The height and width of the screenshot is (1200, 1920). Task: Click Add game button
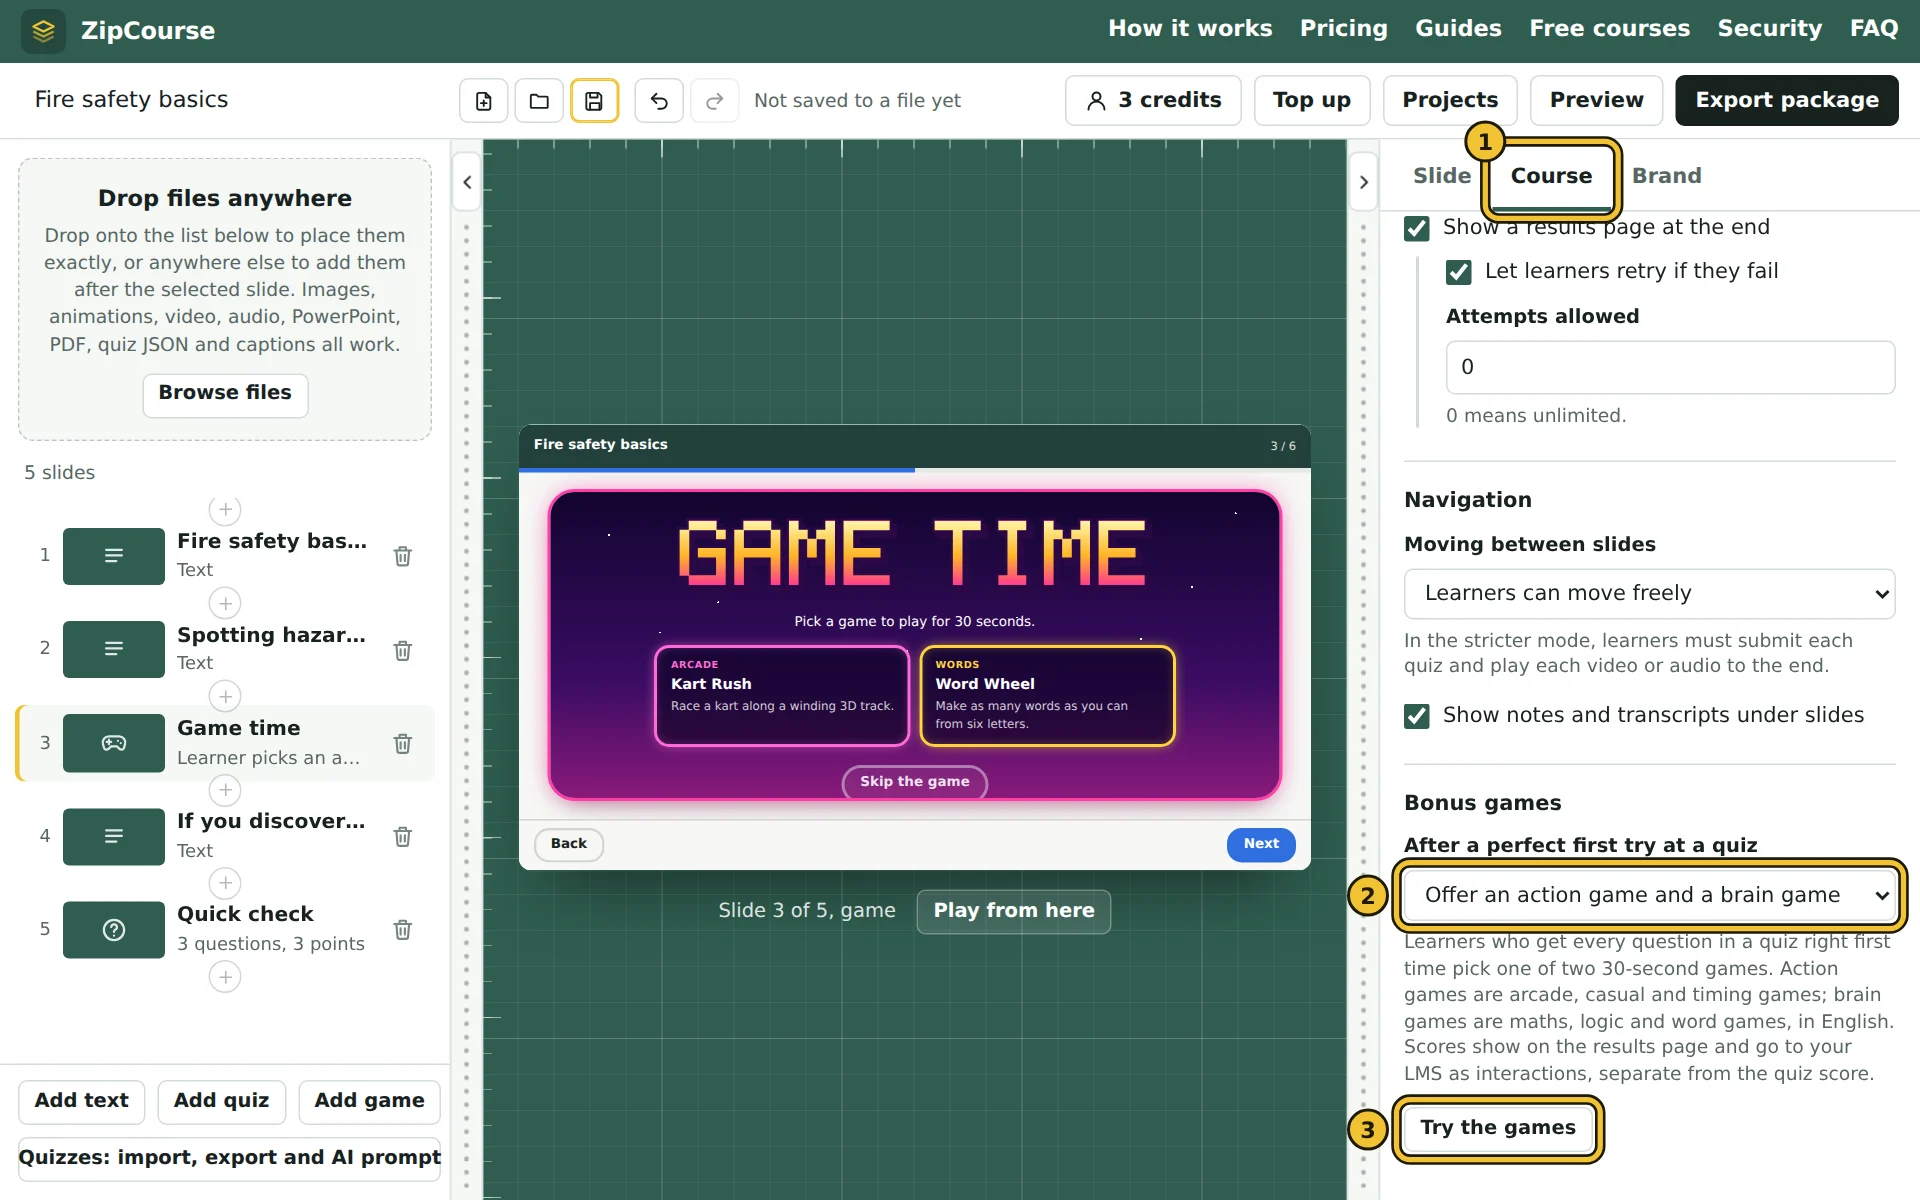[369, 1102]
